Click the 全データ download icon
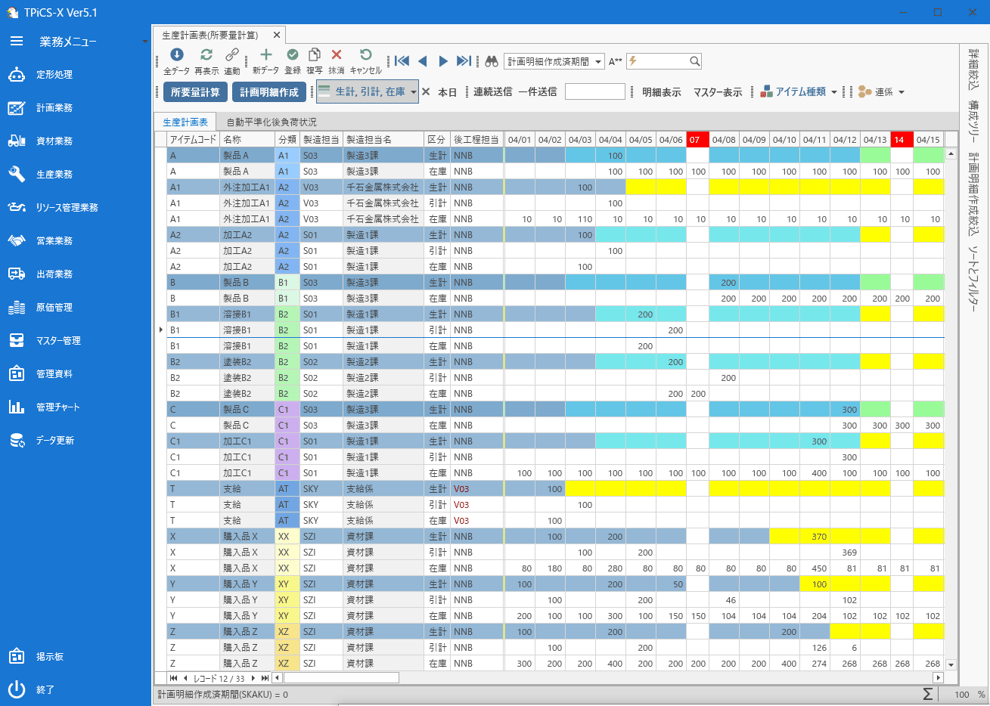The height and width of the screenshot is (706, 990). click(x=176, y=56)
